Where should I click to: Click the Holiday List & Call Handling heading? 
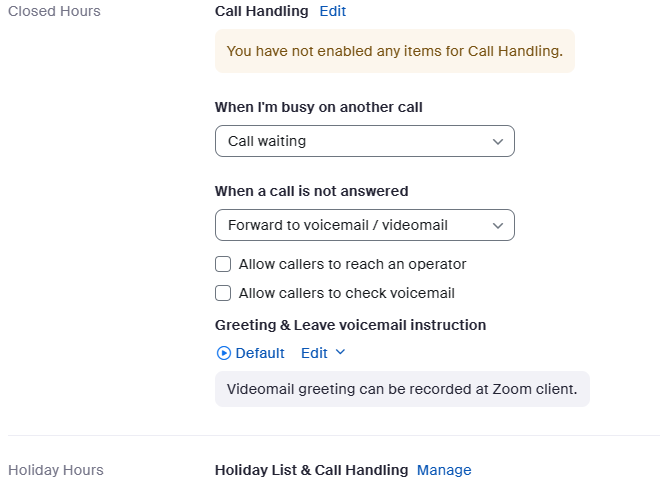click(311, 470)
